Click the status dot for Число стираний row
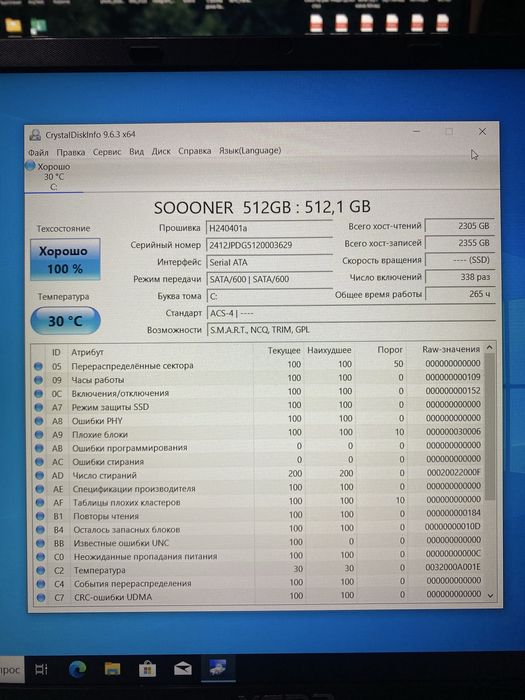The height and width of the screenshot is (700, 525). 40,475
